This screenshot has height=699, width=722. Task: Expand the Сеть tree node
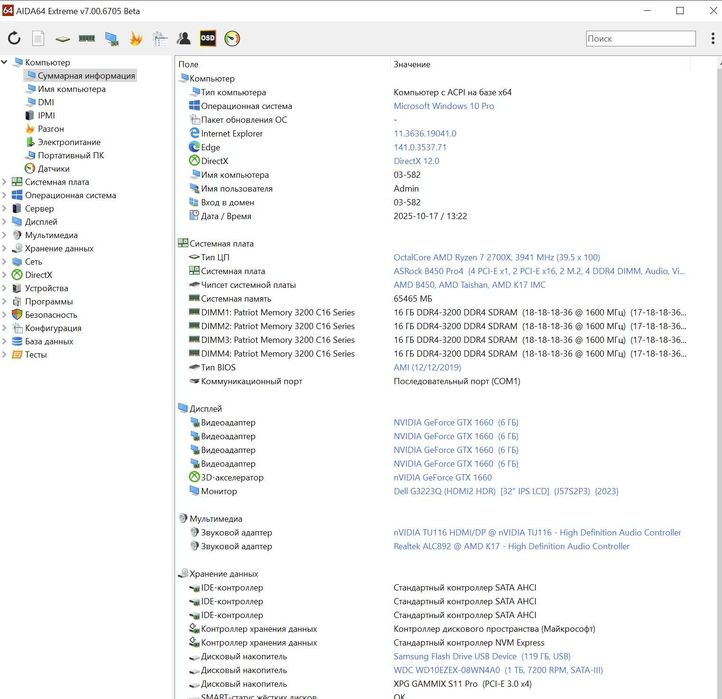5,262
